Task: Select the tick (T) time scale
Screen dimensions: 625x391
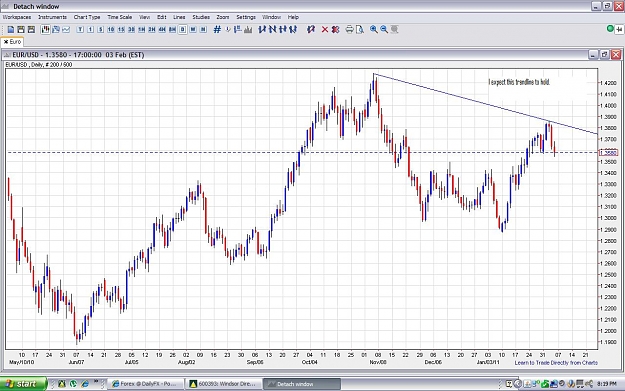Action: (80, 29)
